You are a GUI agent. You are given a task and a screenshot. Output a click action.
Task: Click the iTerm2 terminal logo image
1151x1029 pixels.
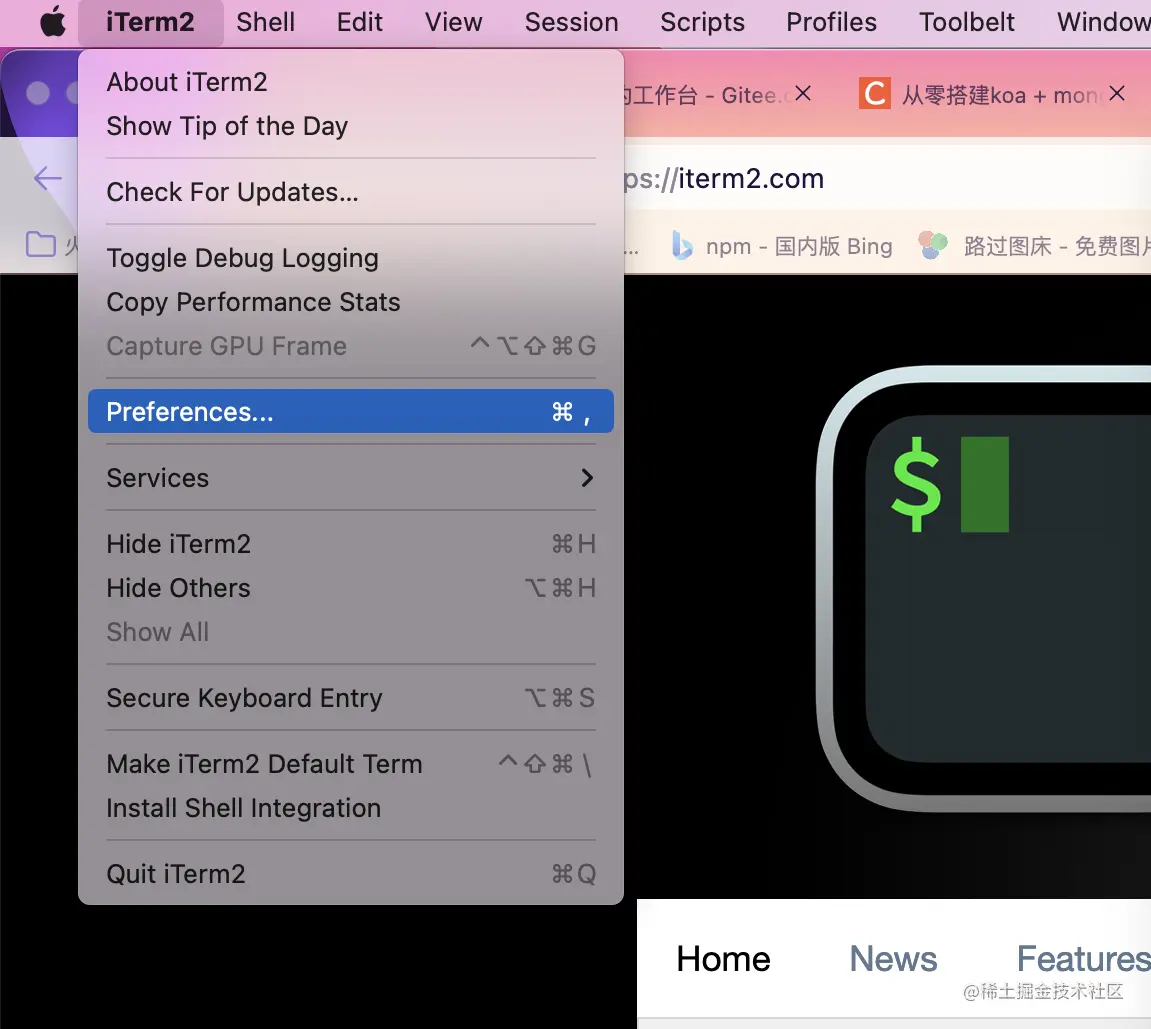pos(984,589)
